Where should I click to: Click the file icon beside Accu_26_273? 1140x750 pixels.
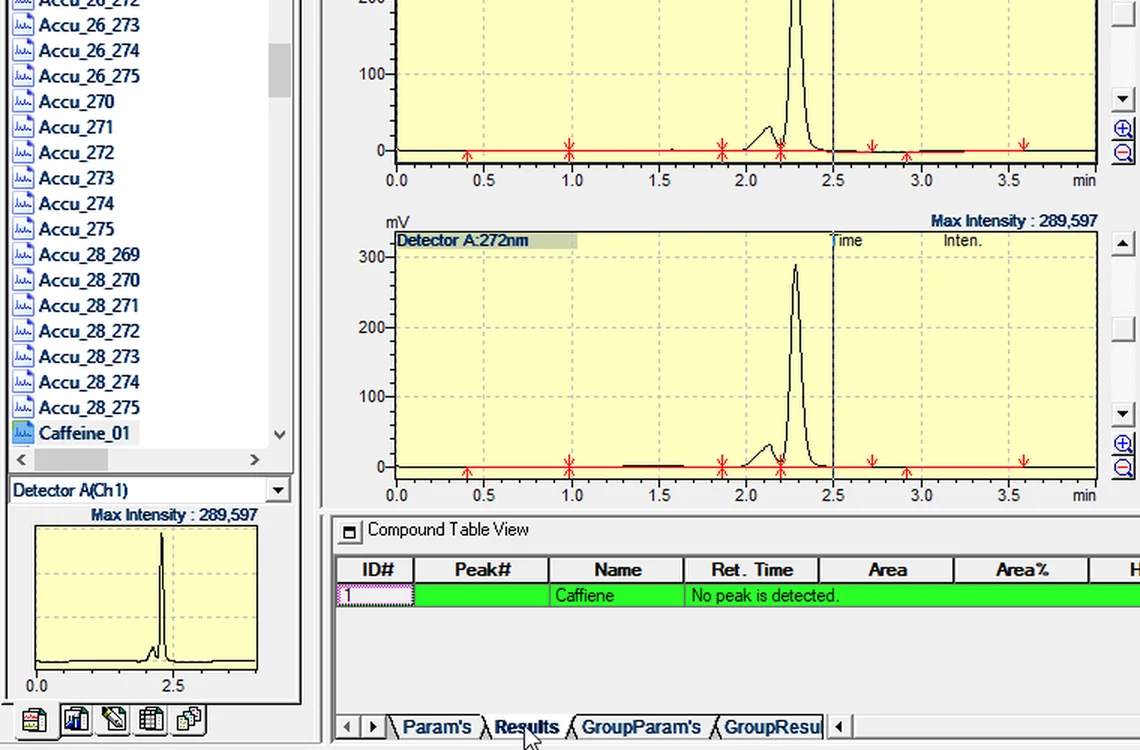[x=23, y=25]
